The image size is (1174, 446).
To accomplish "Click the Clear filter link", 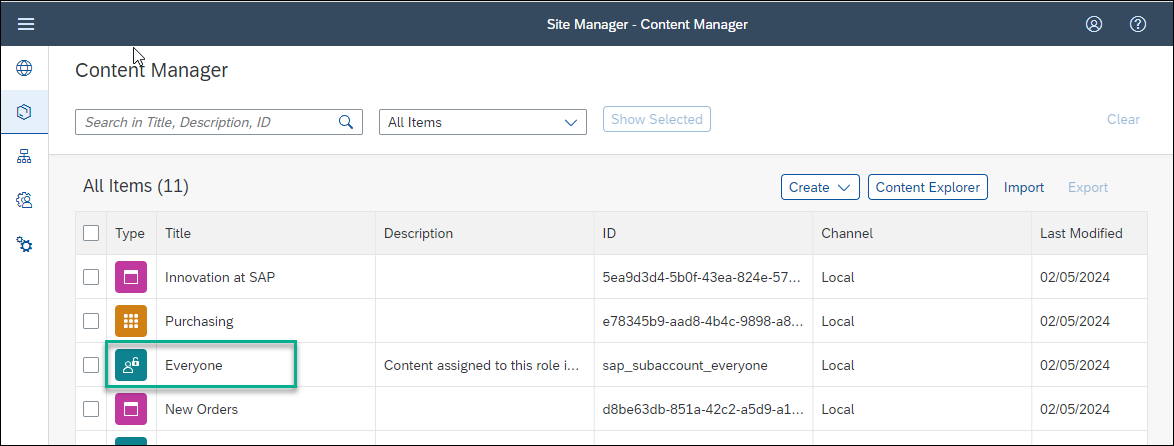I will 1123,119.
